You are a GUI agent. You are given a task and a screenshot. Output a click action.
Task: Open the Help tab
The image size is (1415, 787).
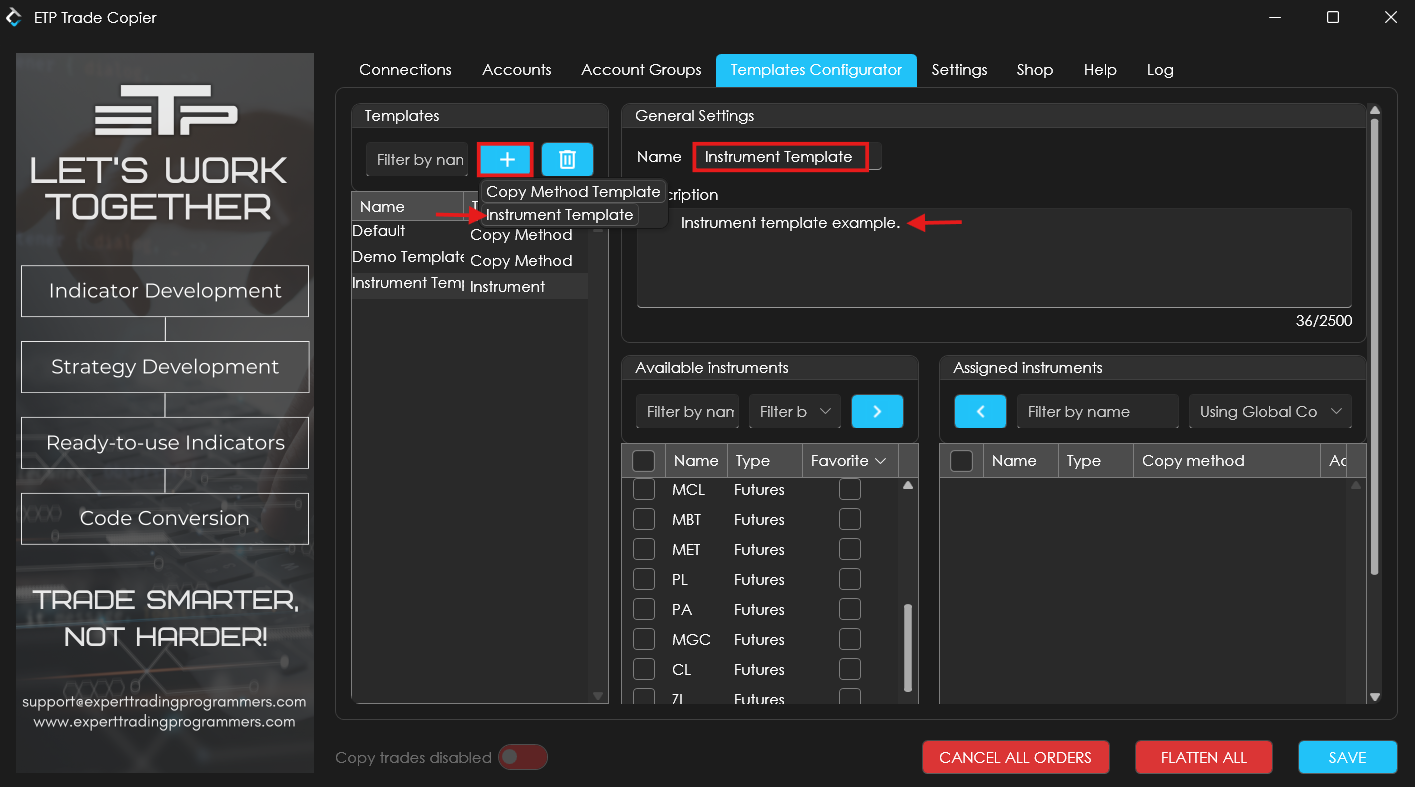1100,70
